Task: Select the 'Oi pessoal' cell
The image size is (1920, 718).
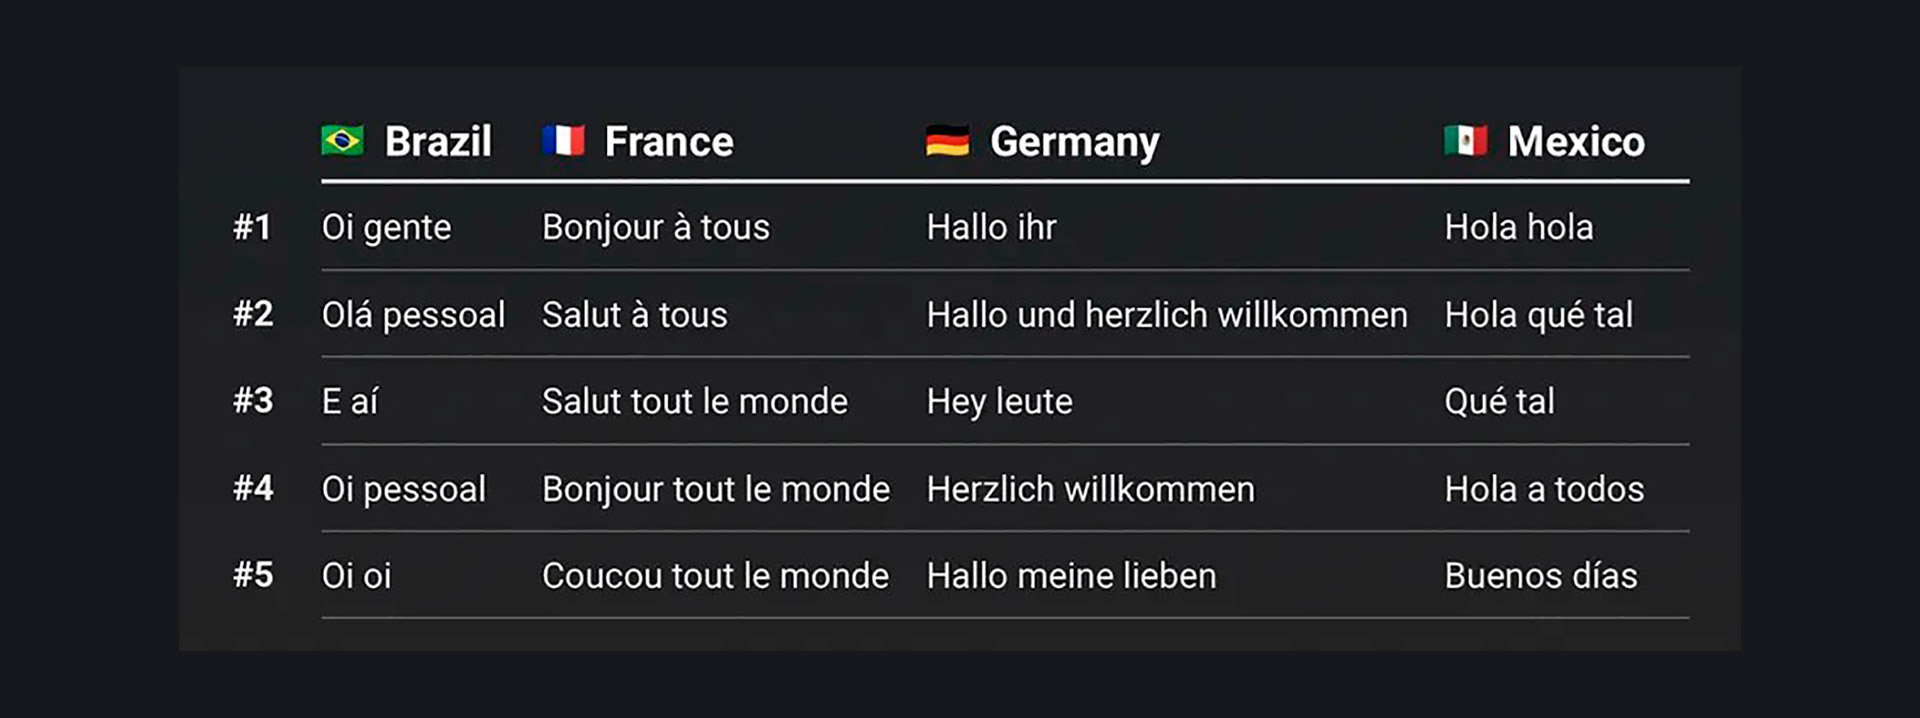Action: tap(403, 490)
